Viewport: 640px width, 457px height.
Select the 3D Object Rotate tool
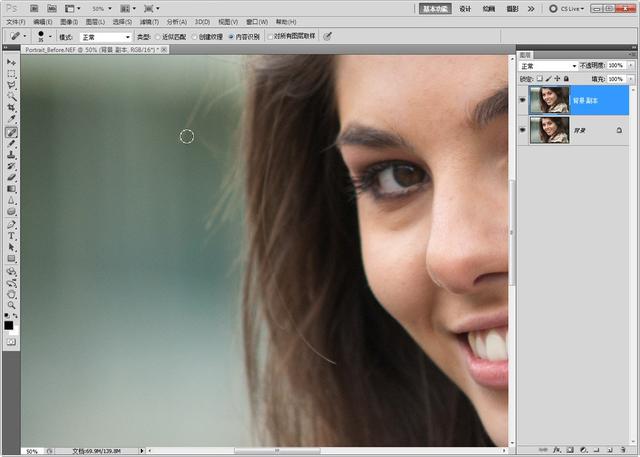(11, 272)
